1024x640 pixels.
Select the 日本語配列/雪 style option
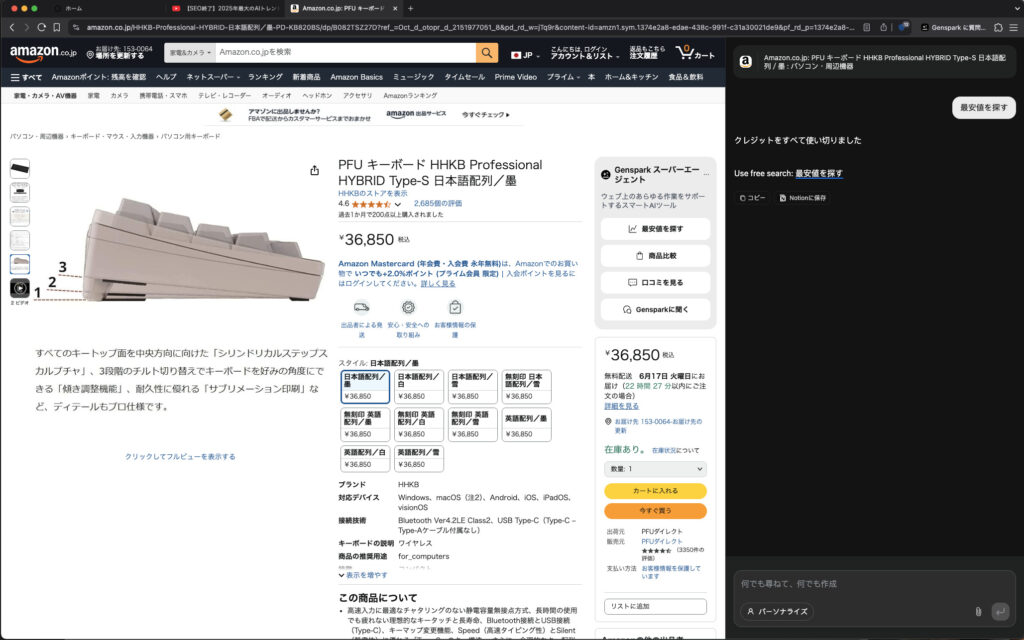pyautogui.click(x=472, y=386)
